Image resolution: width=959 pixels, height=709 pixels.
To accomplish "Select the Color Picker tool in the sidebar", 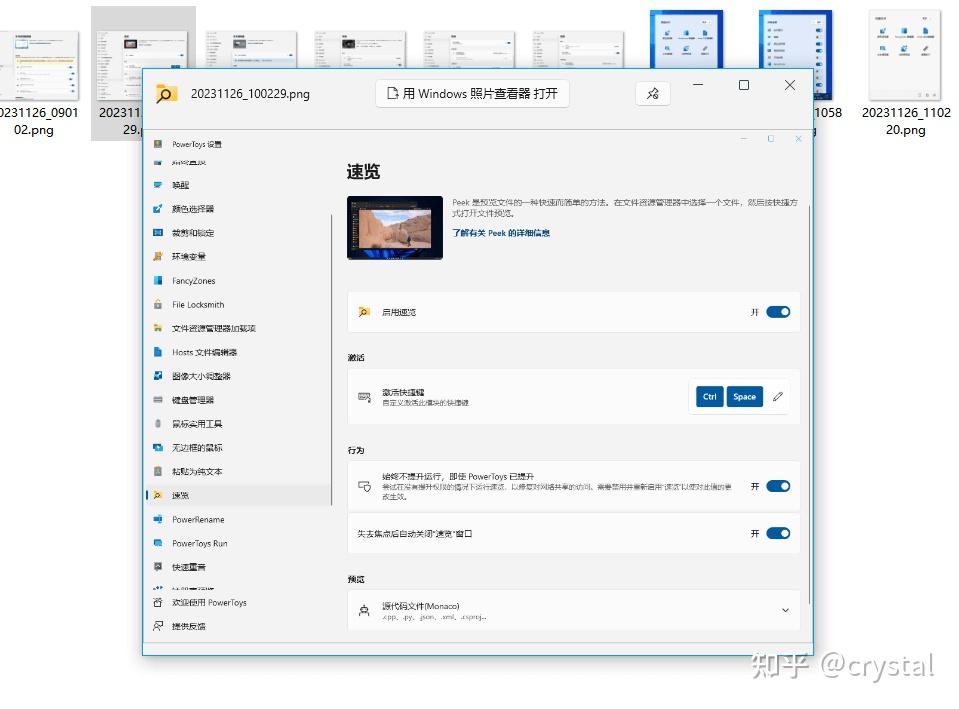I will point(200,209).
